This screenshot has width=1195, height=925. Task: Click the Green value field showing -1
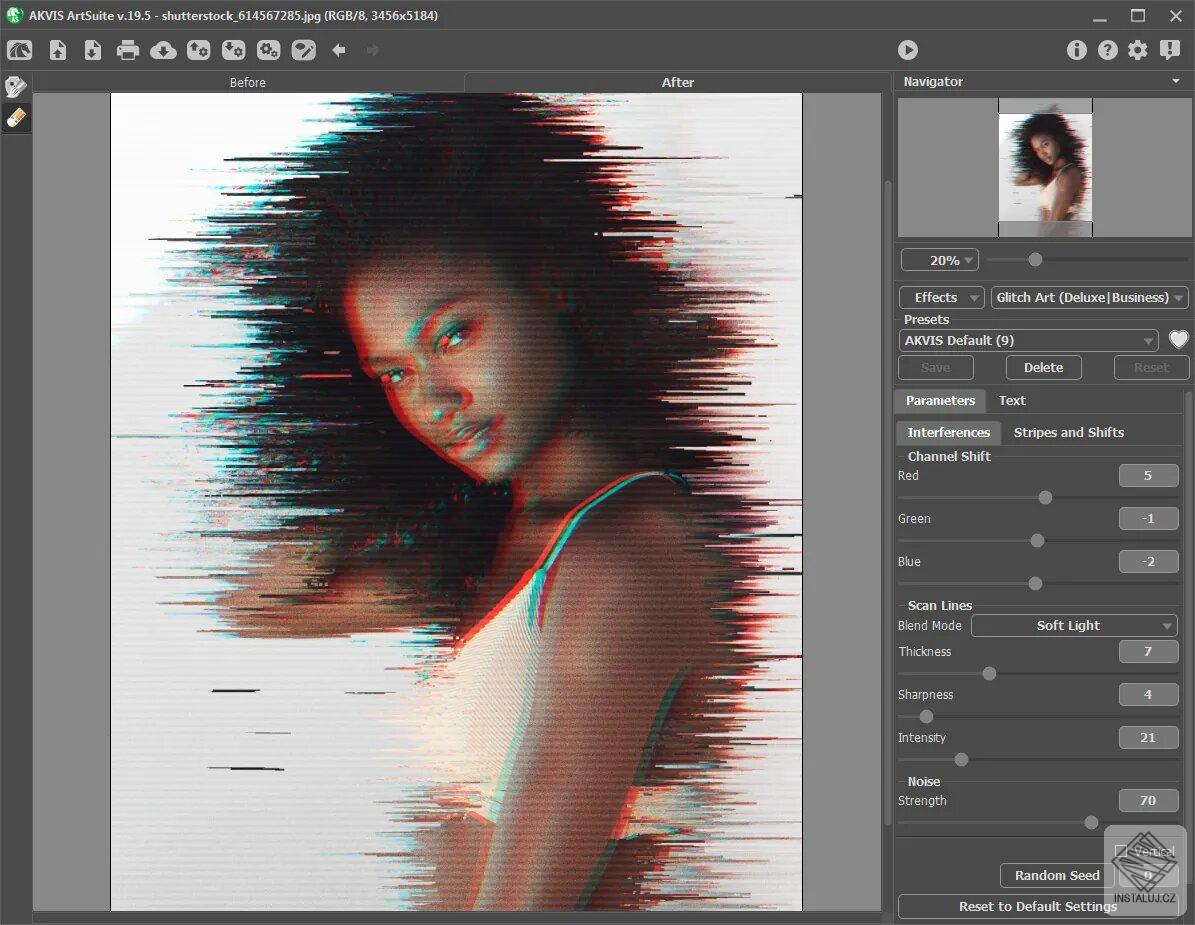(x=1149, y=518)
